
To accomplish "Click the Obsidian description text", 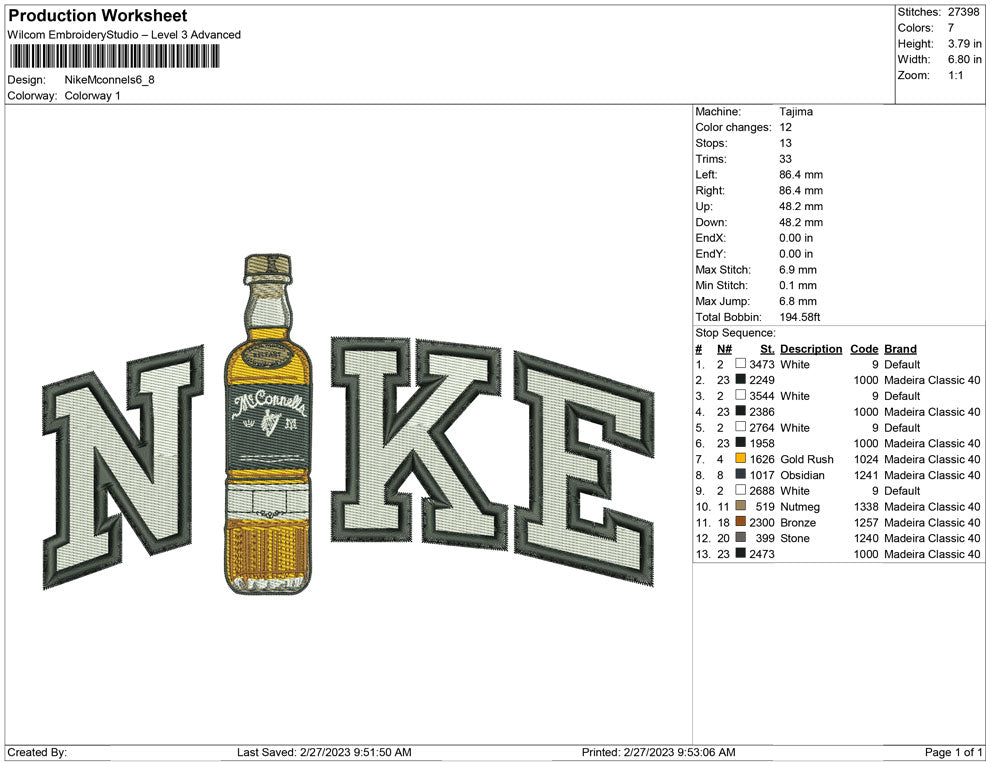I will pos(802,475).
